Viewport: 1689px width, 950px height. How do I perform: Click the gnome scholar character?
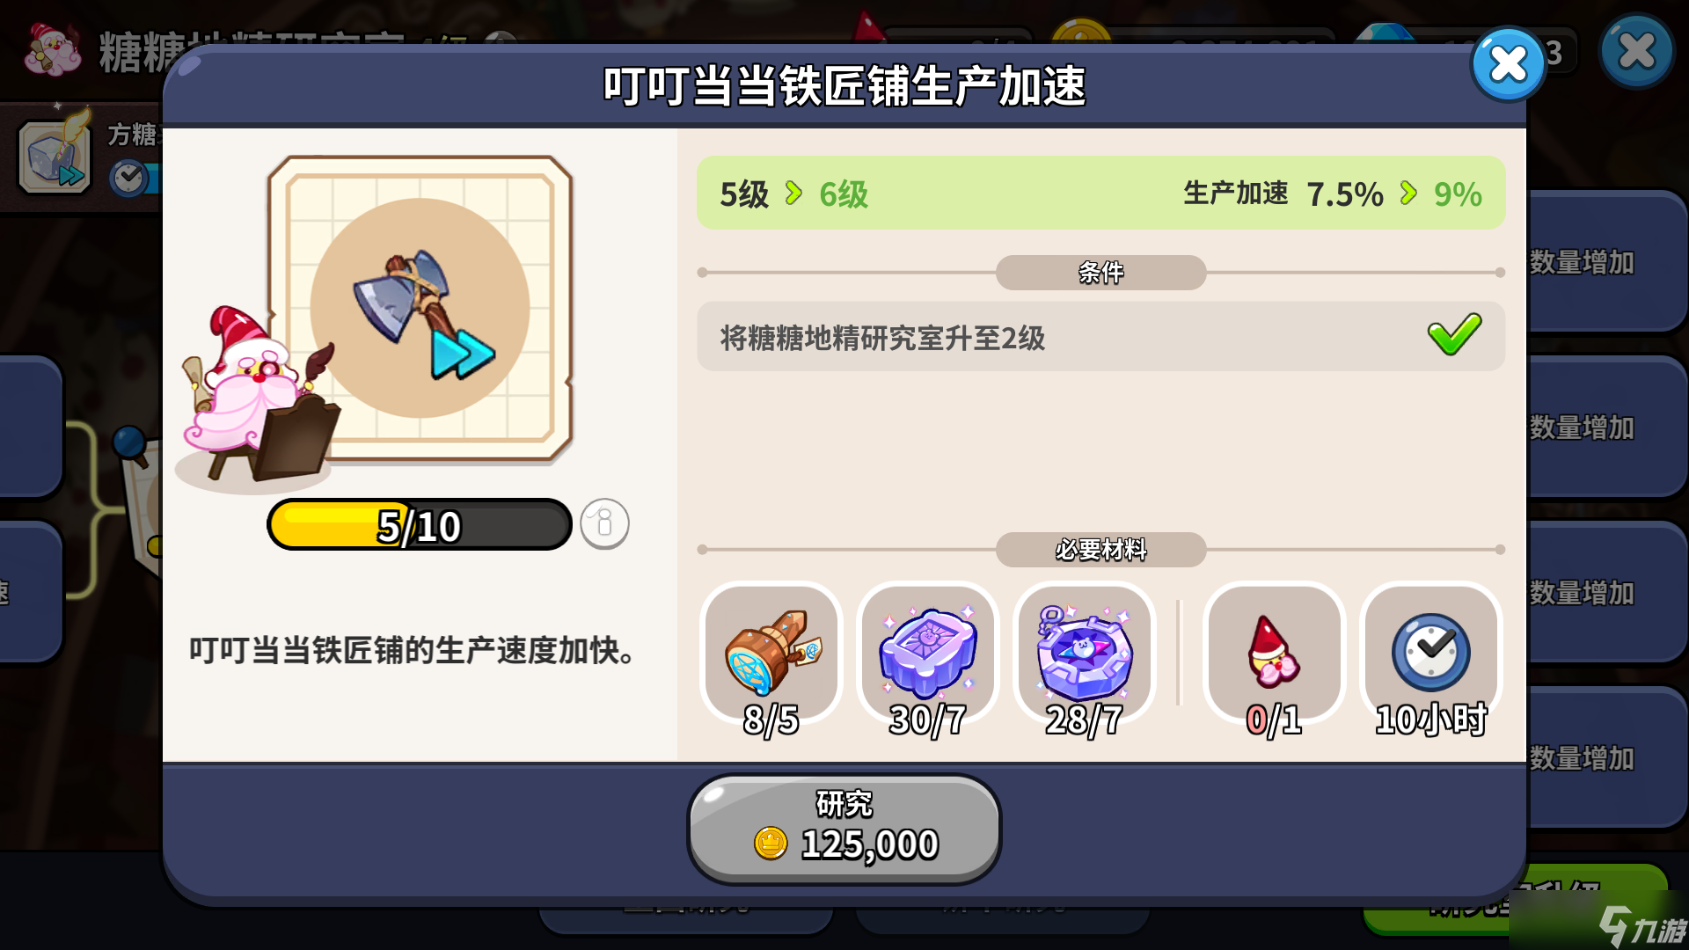(x=257, y=396)
